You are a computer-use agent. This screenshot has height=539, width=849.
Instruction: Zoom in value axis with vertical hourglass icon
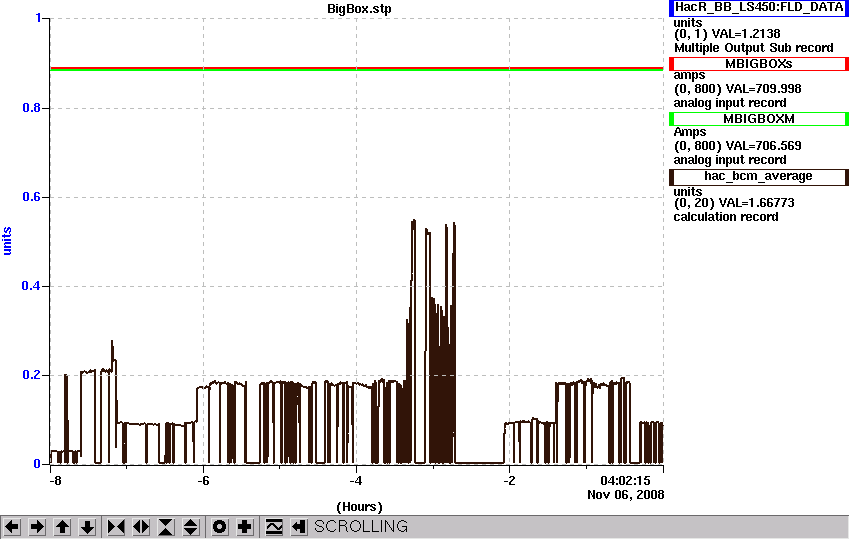pos(166,527)
